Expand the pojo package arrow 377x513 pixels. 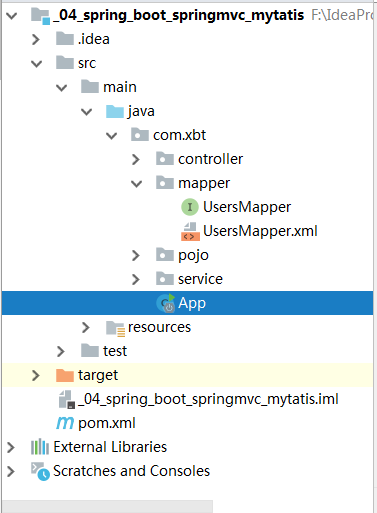135,255
